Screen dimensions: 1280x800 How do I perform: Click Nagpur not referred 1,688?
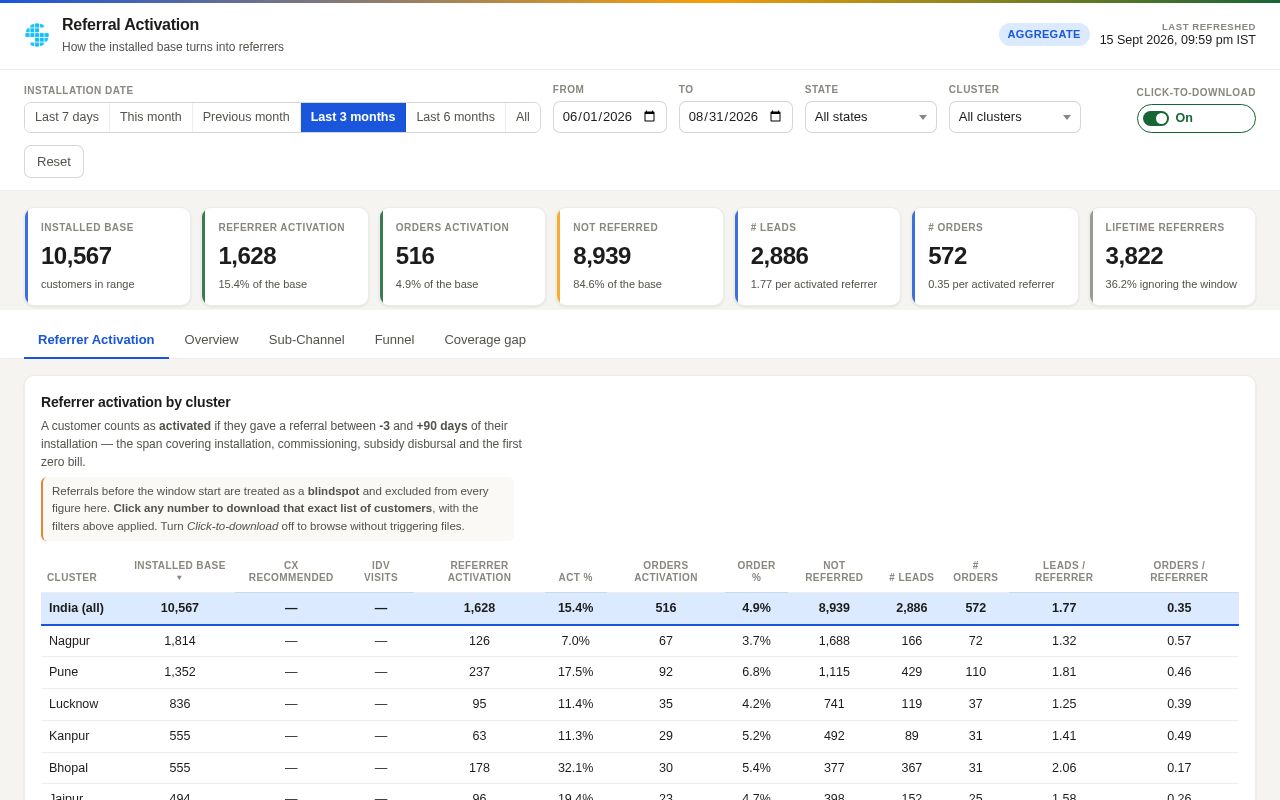pyautogui.click(x=834, y=641)
